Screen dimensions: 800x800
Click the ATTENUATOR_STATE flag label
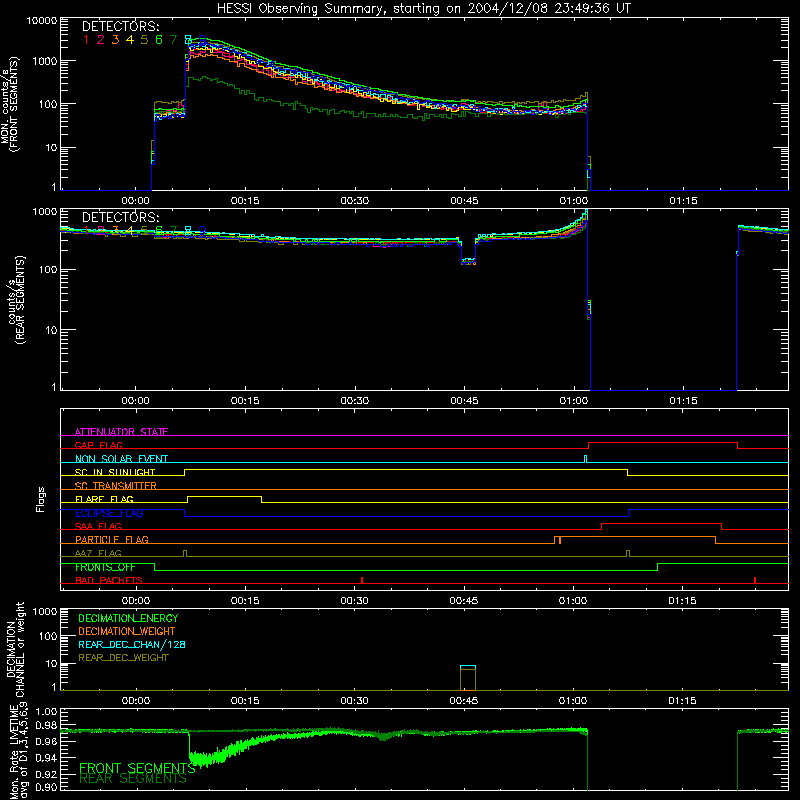click(x=121, y=432)
